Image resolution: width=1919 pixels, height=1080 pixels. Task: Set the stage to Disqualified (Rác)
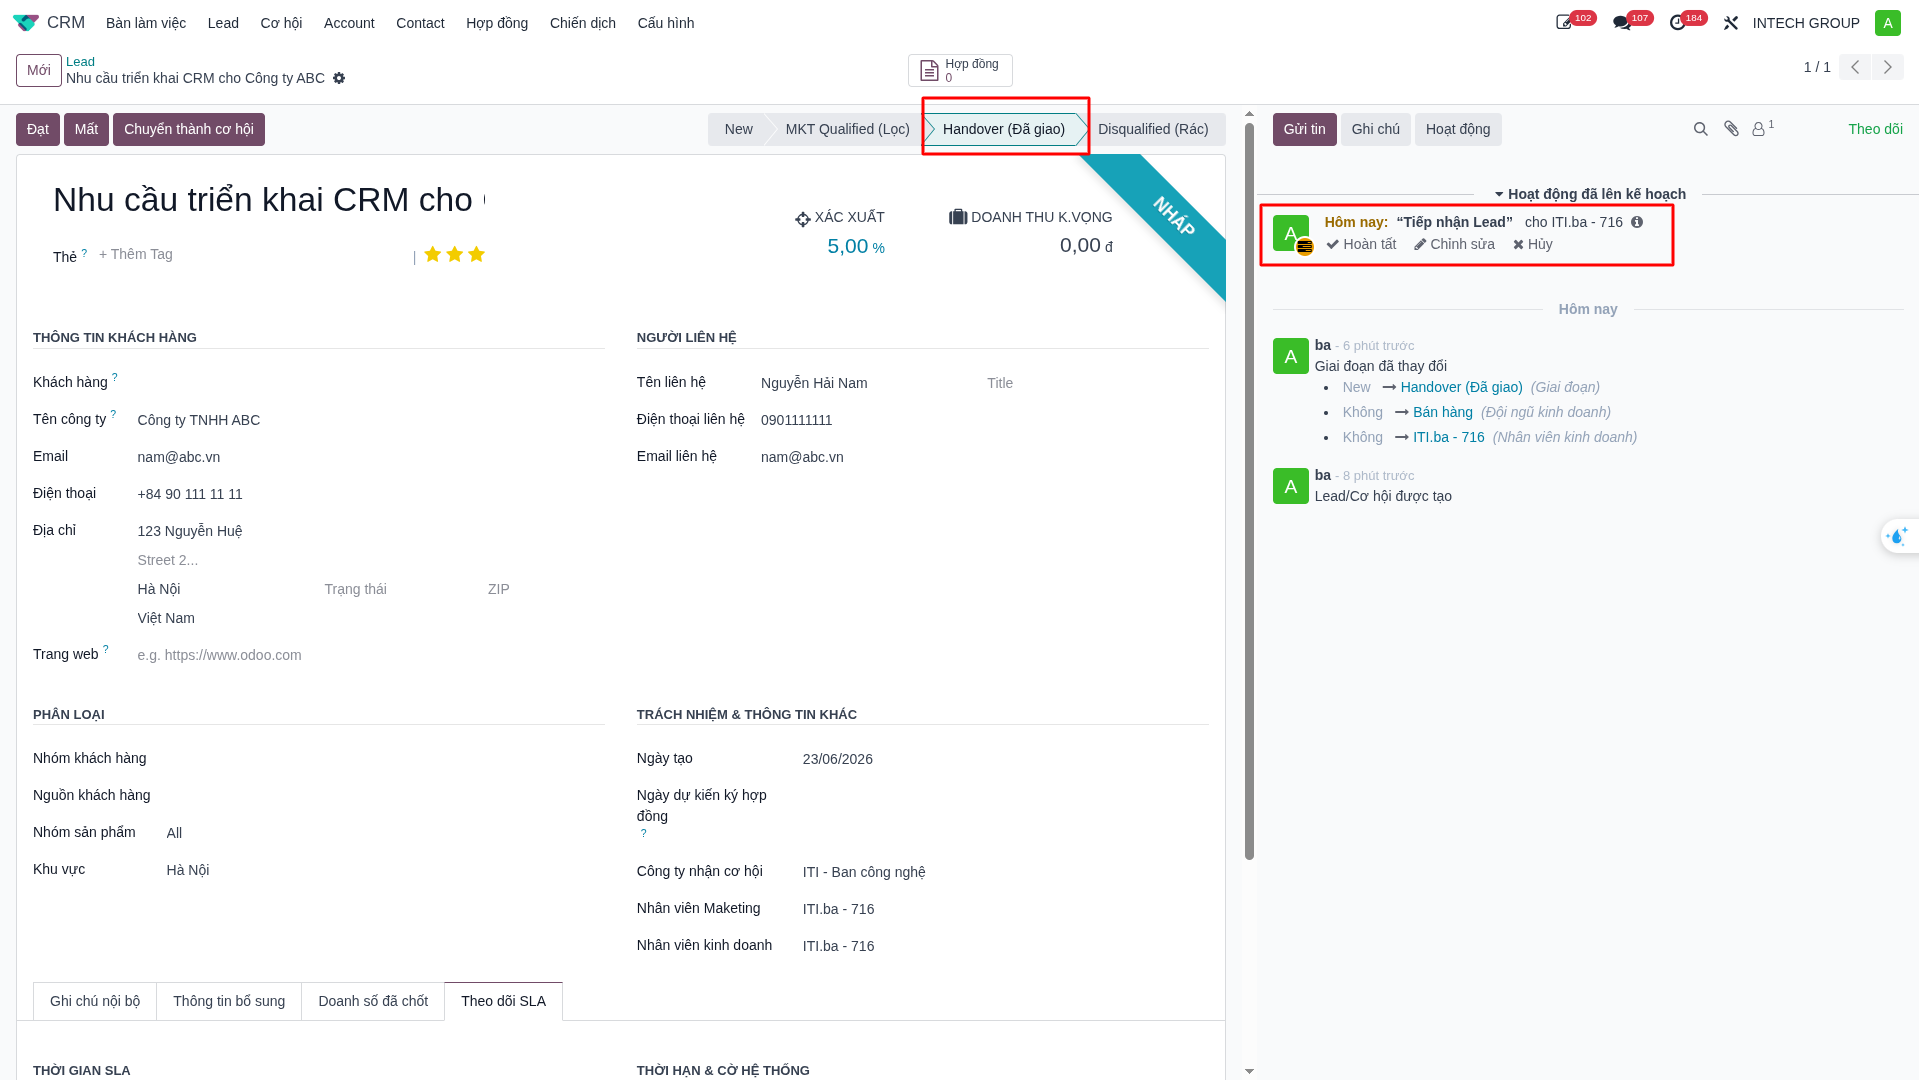click(1153, 129)
